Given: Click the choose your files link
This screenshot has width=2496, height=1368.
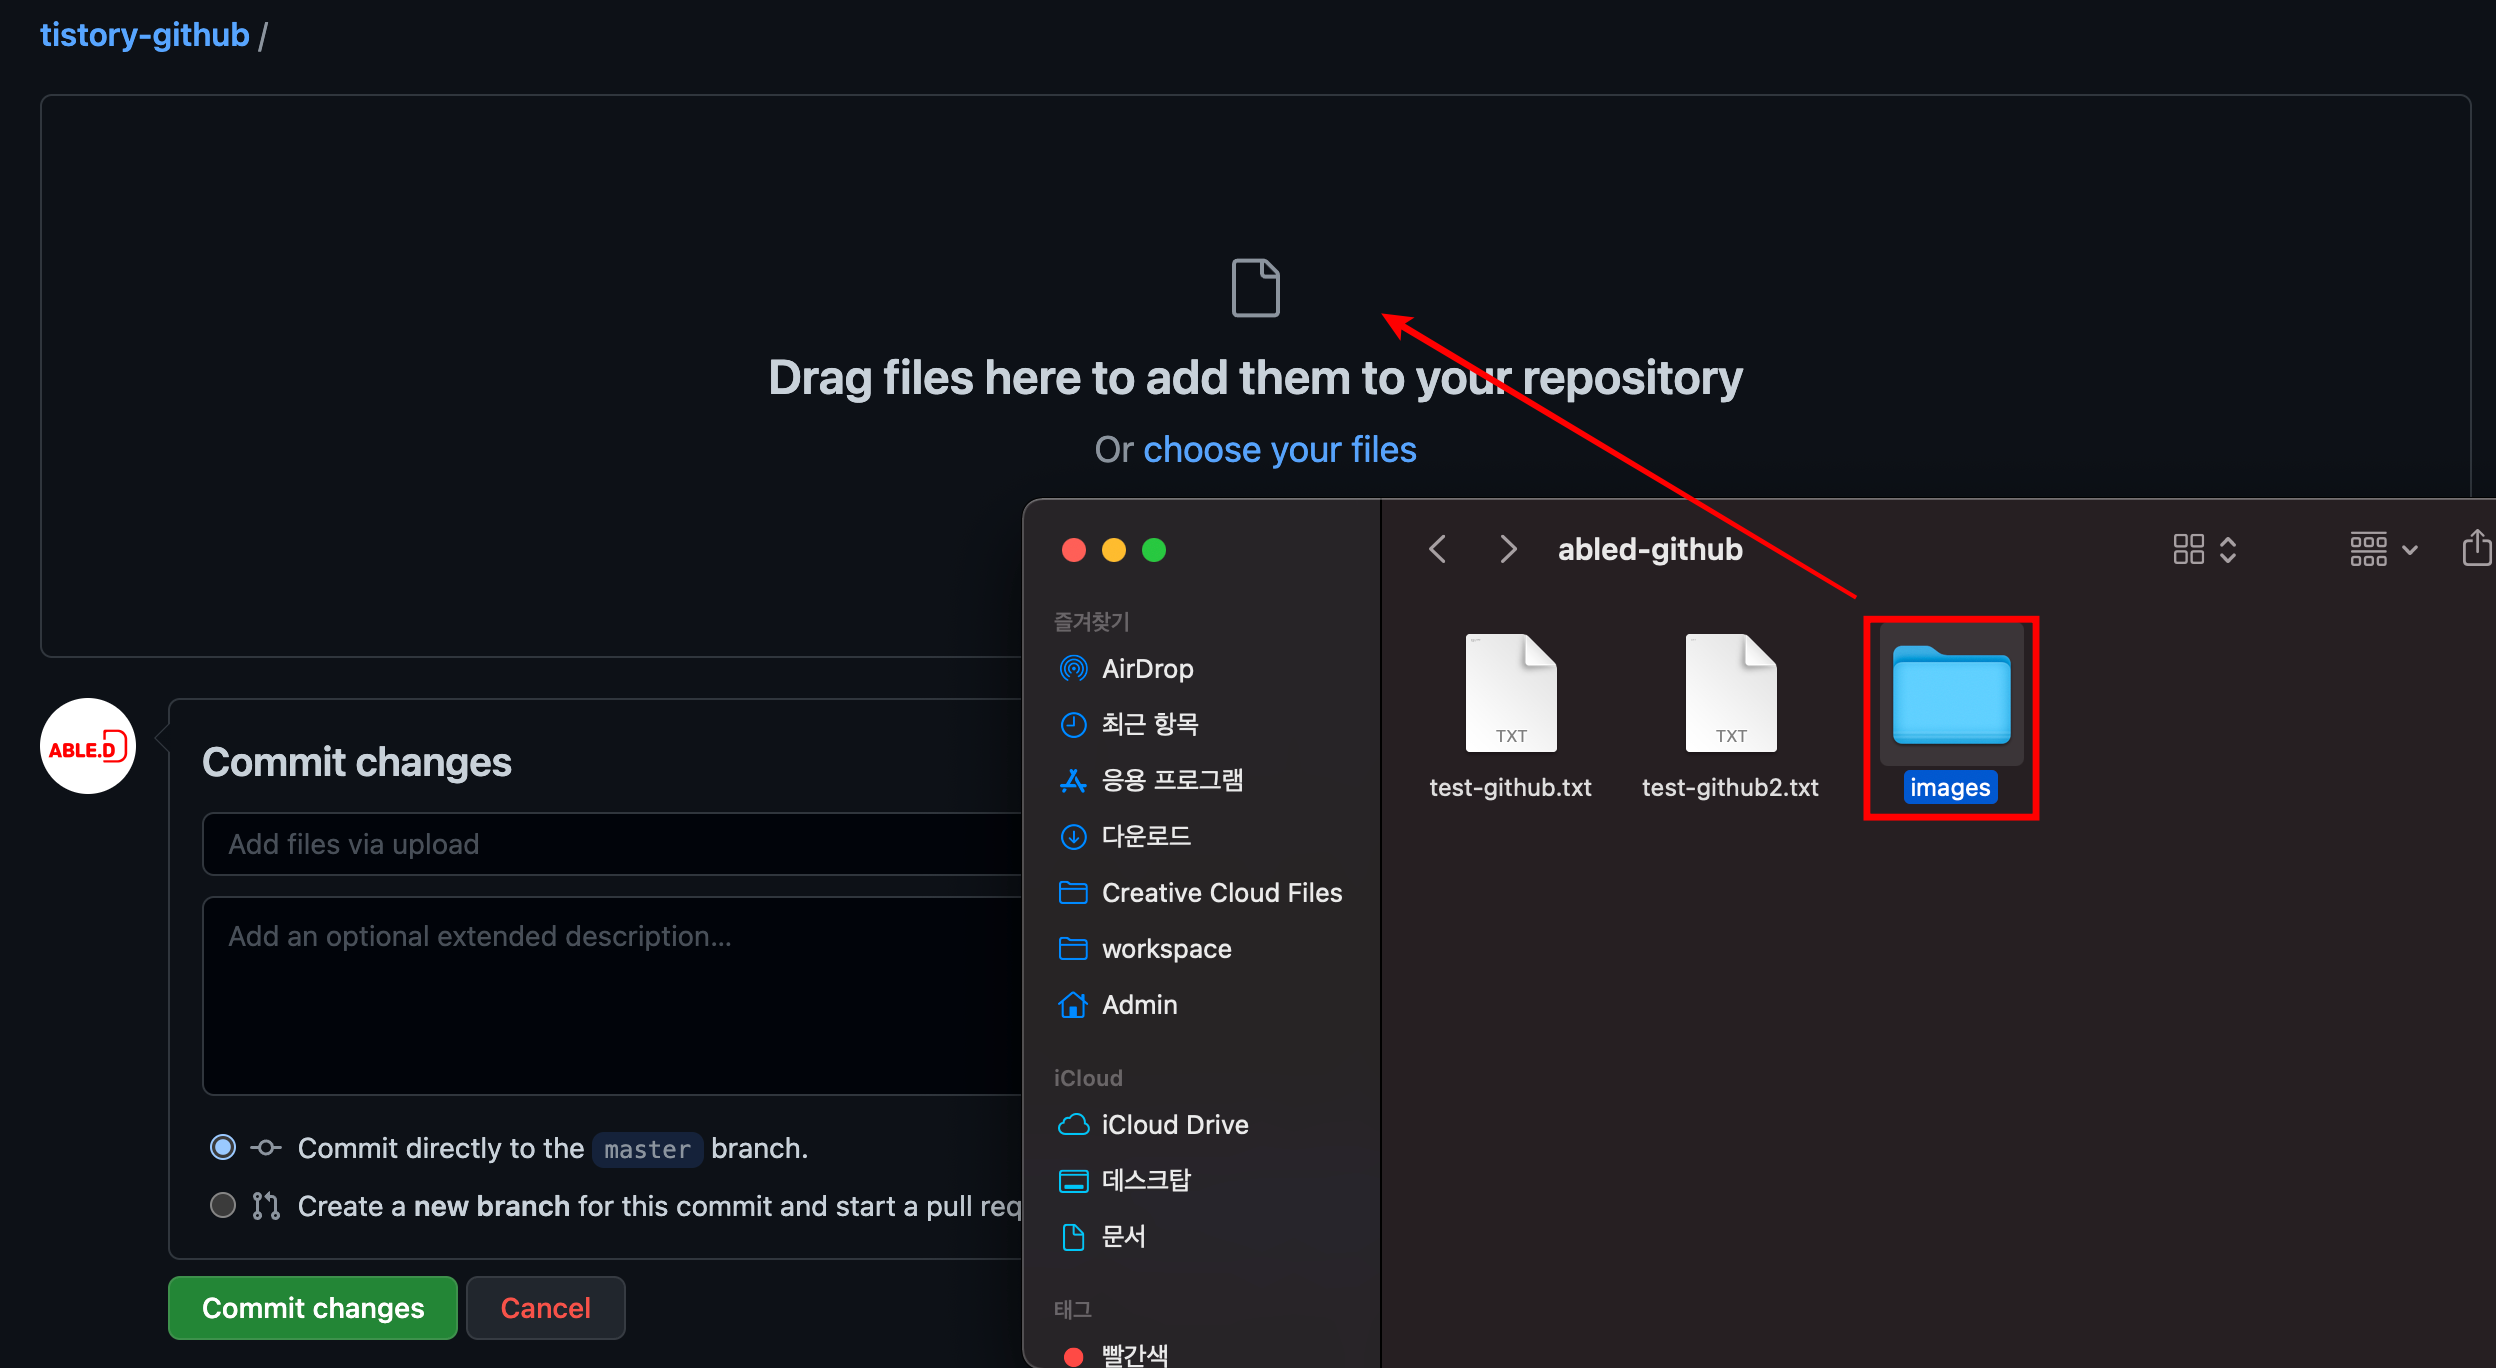Looking at the screenshot, I should pyautogui.click(x=1279, y=450).
